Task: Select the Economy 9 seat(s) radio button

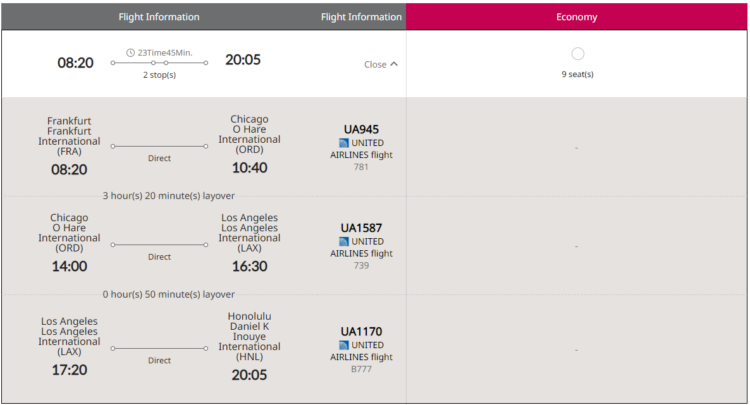Action: [x=577, y=54]
